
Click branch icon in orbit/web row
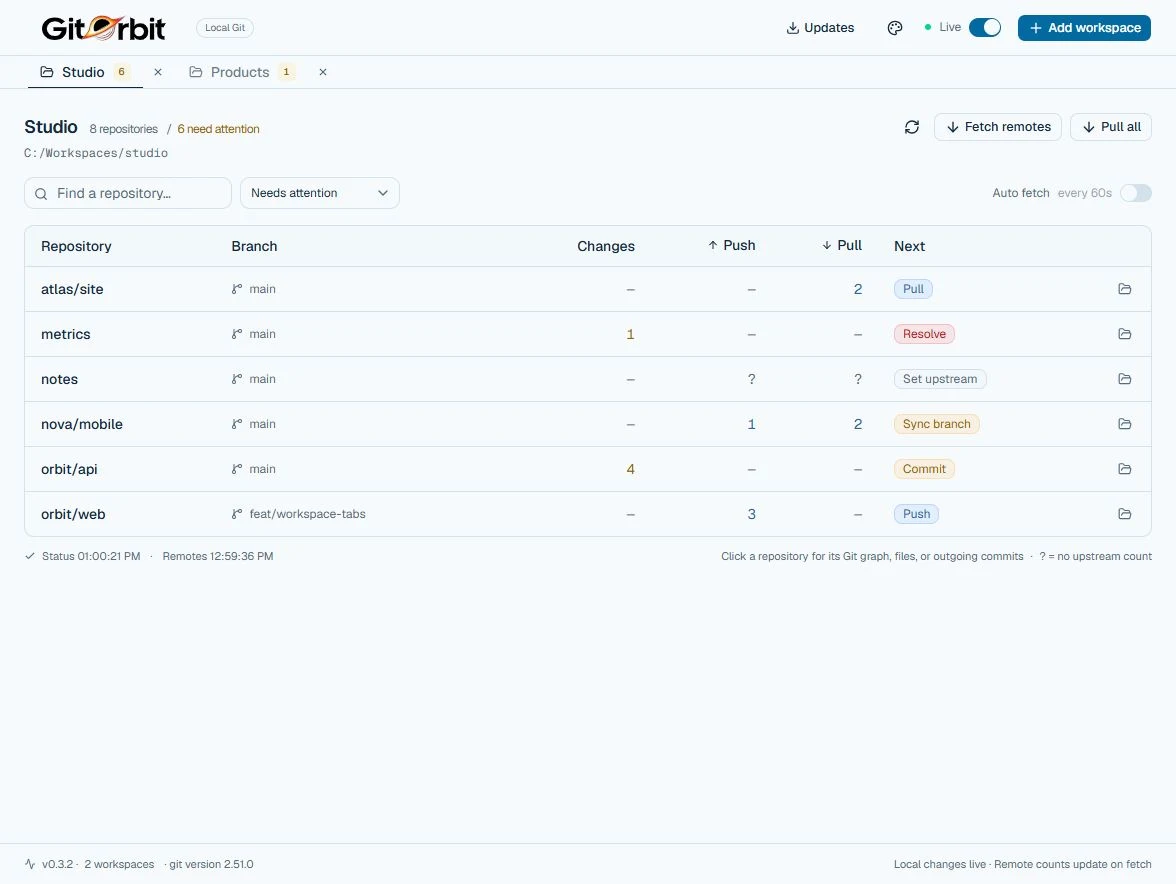pyautogui.click(x=237, y=514)
